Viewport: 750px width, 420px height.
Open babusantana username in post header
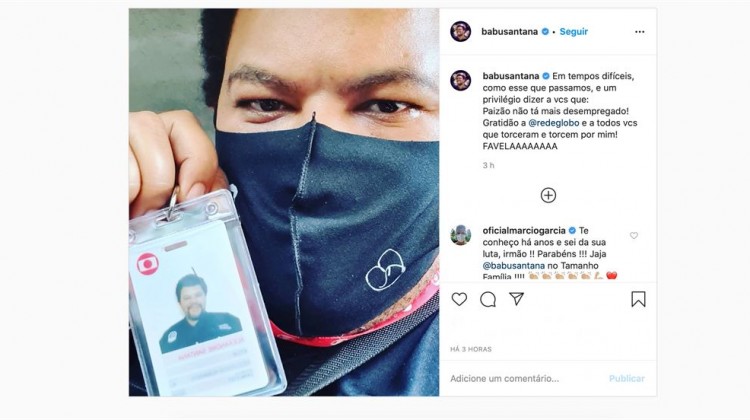coord(509,32)
